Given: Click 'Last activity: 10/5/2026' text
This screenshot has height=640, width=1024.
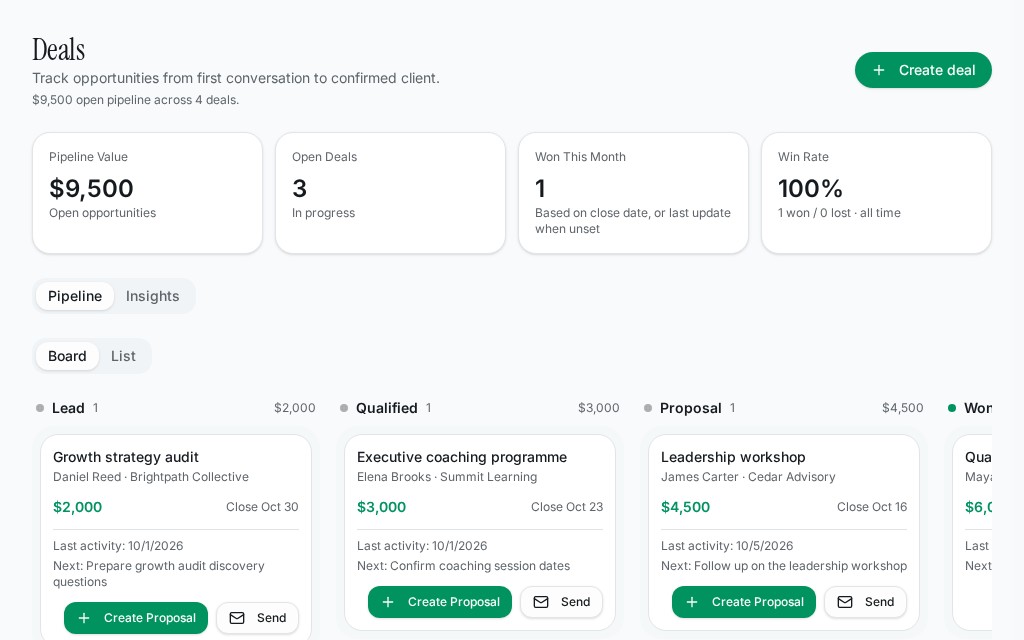Looking at the screenshot, I should click(727, 546).
